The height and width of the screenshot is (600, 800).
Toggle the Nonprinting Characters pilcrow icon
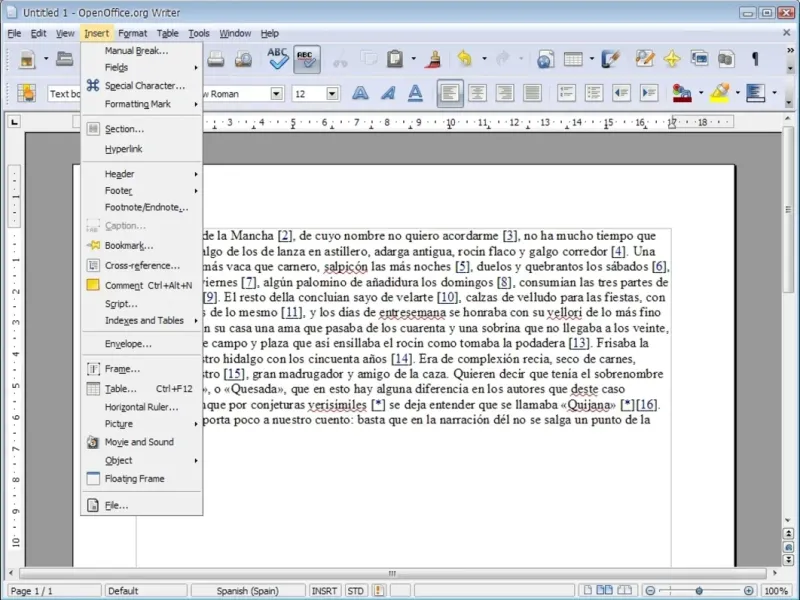(x=755, y=59)
